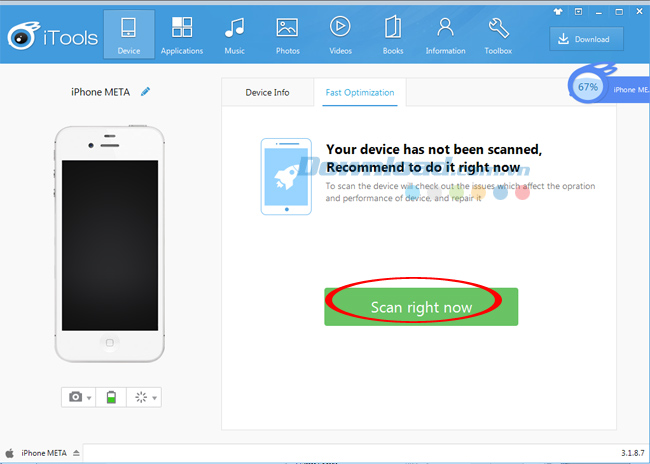Open the title bar dropdown menu icon
The height and width of the screenshot is (464, 650).
point(578,12)
